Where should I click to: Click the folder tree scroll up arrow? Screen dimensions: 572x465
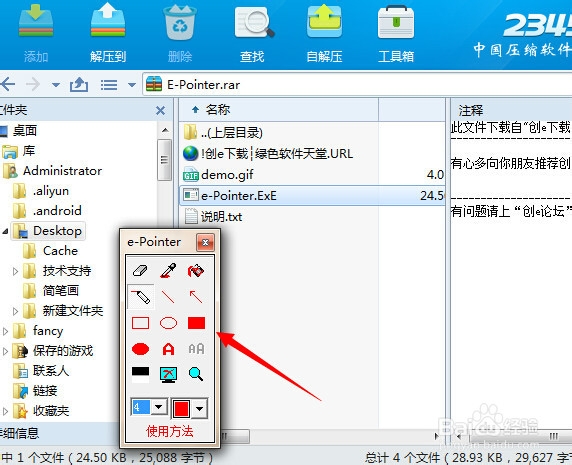[x=165, y=130]
